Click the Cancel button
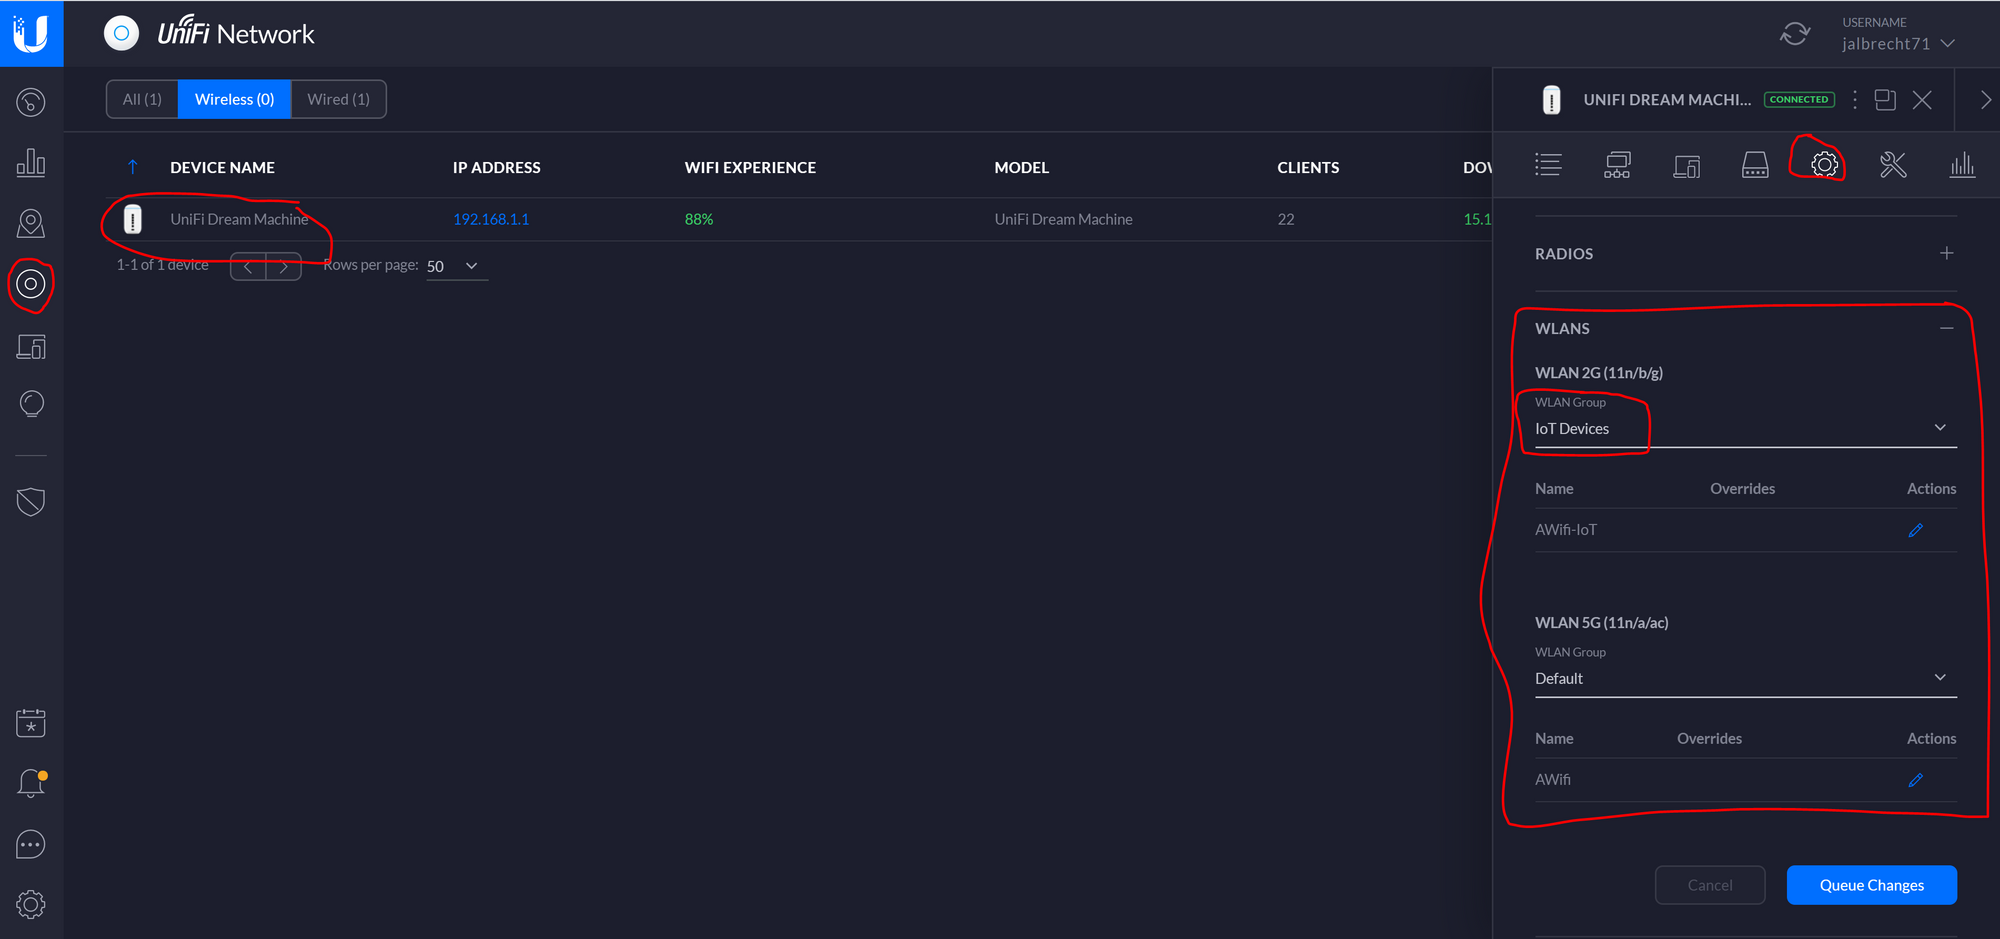Screen dimensions: 2000x939 [1709, 885]
